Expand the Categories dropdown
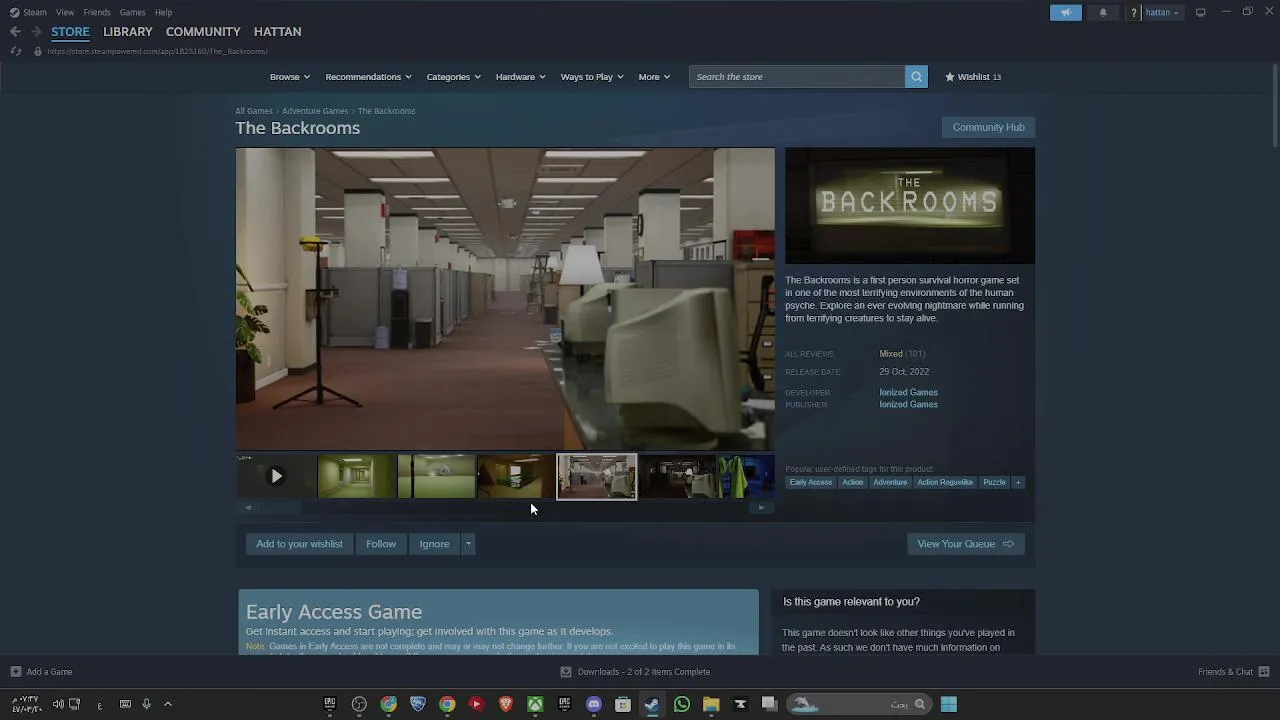1280x720 pixels. pyautogui.click(x=454, y=77)
